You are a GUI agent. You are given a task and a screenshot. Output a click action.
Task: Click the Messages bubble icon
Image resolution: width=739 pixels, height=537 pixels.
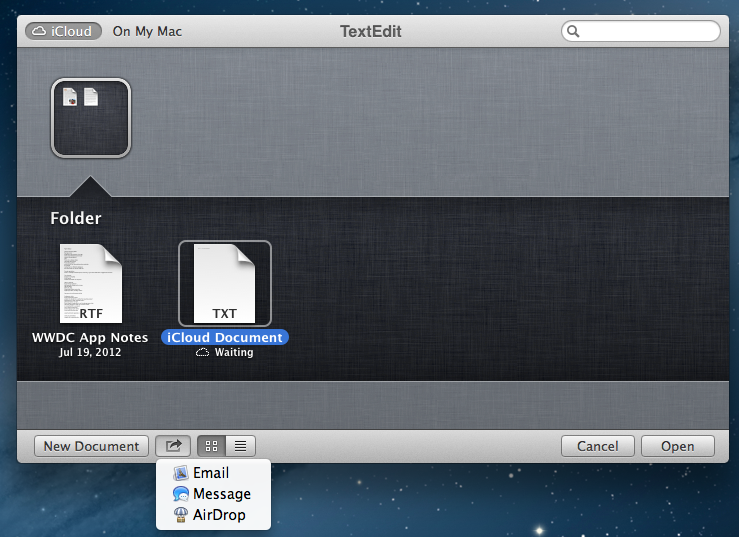coord(181,494)
